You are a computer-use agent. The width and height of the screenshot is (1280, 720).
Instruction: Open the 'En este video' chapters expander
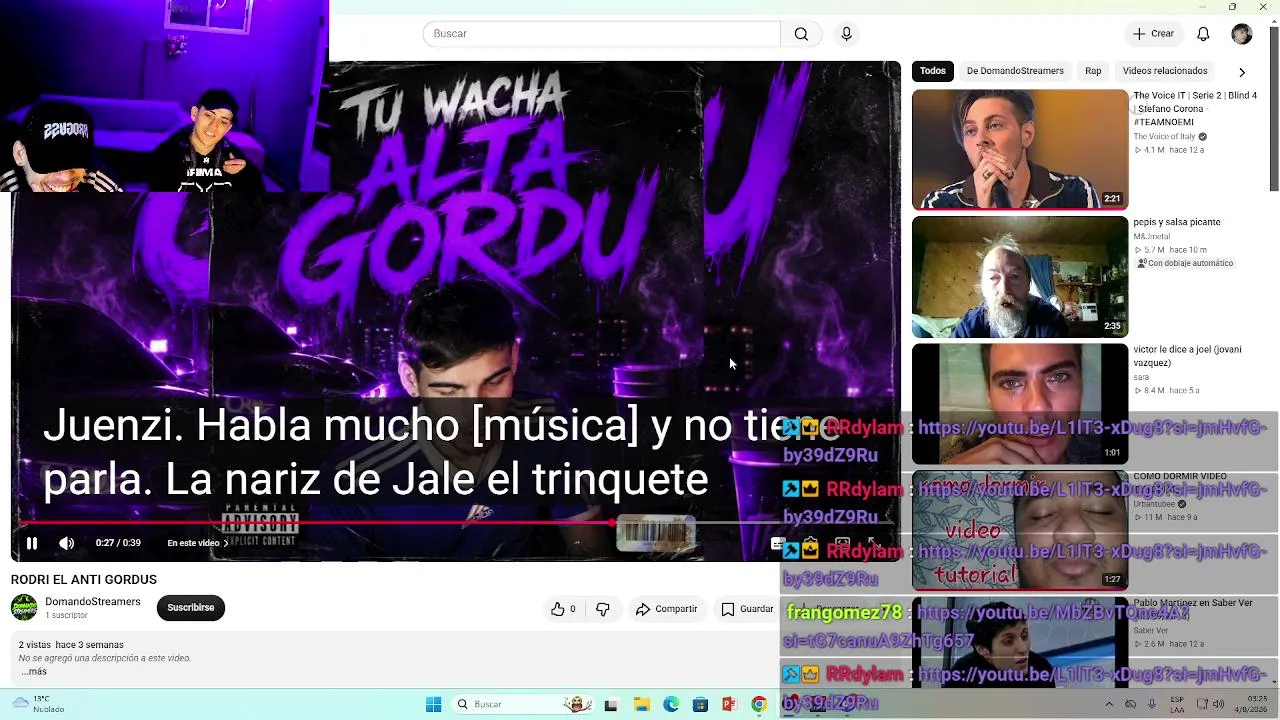198,543
